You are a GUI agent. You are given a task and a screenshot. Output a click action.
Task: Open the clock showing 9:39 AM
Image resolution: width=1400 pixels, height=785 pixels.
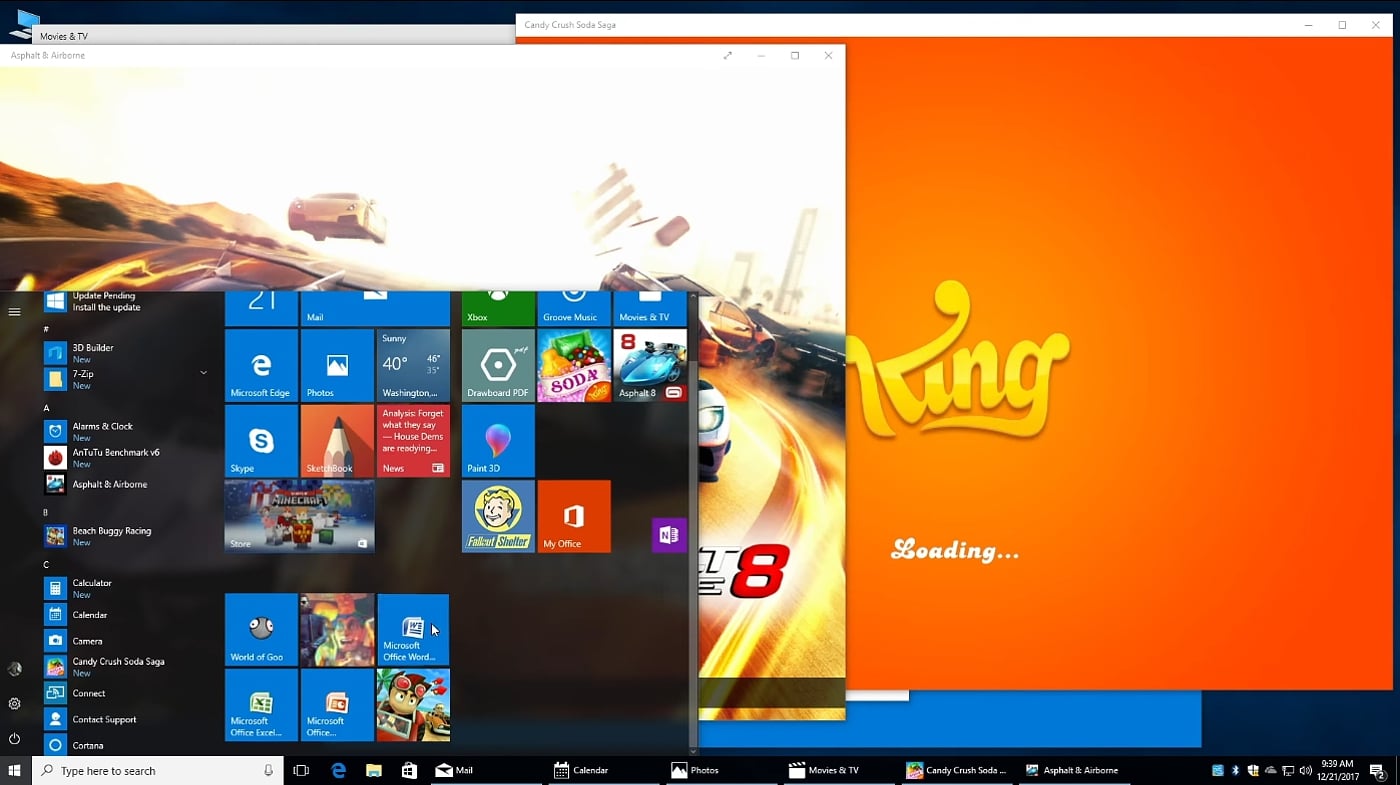pos(1337,770)
